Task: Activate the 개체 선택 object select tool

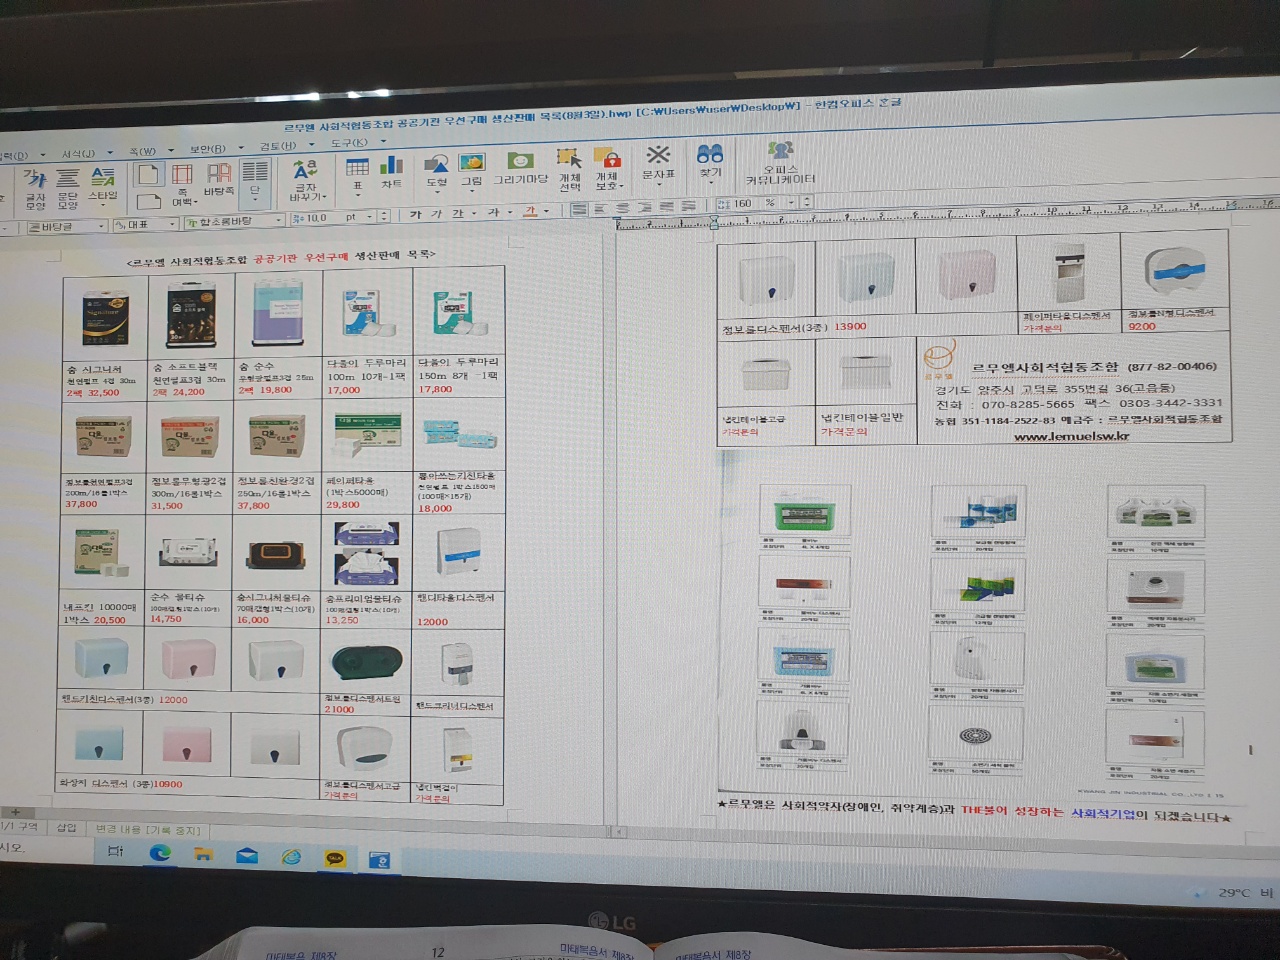Action: coord(570,169)
